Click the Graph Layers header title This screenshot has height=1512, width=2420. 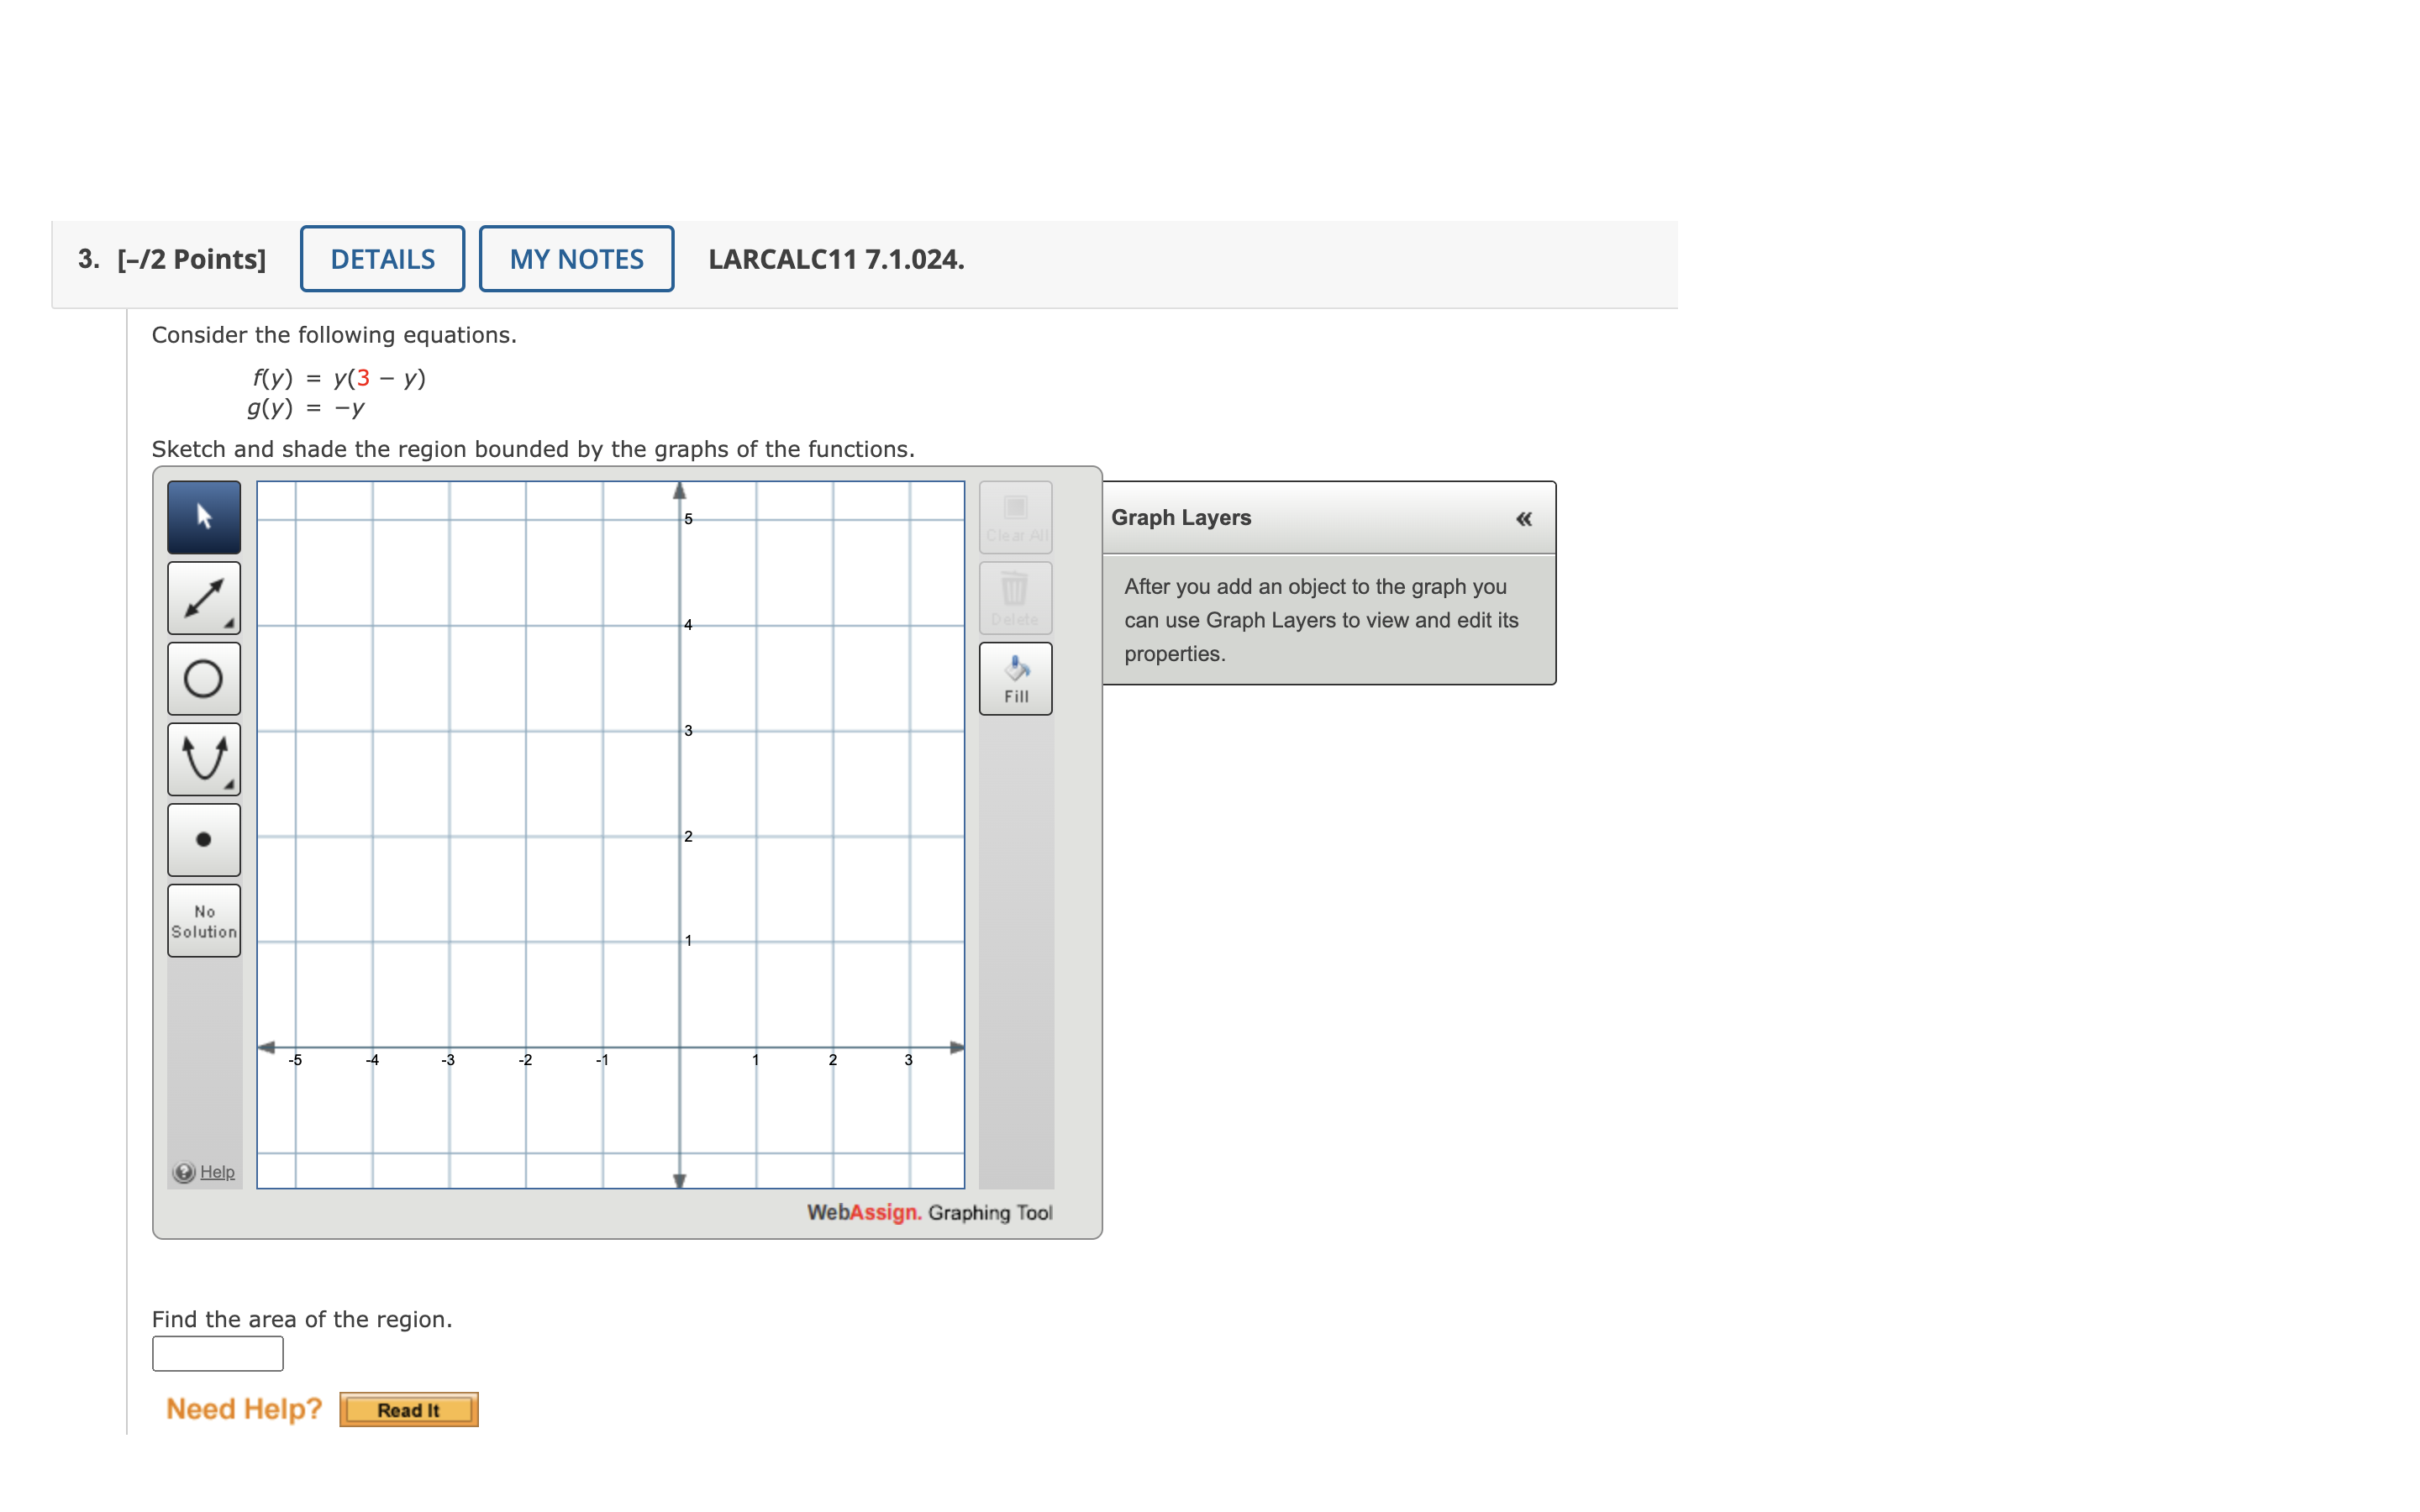point(1180,518)
